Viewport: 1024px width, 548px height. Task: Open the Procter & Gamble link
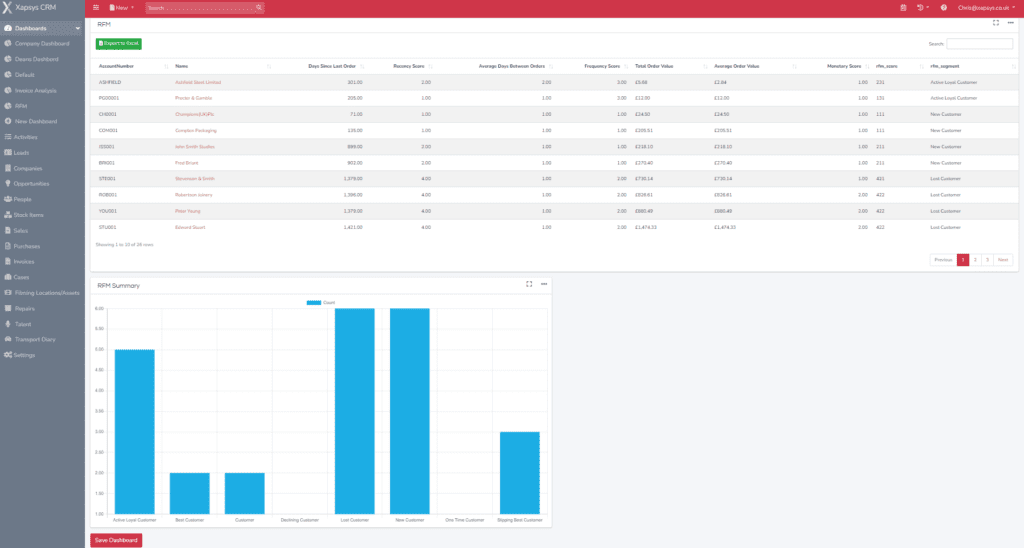pyautogui.click(x=193, y=98)
